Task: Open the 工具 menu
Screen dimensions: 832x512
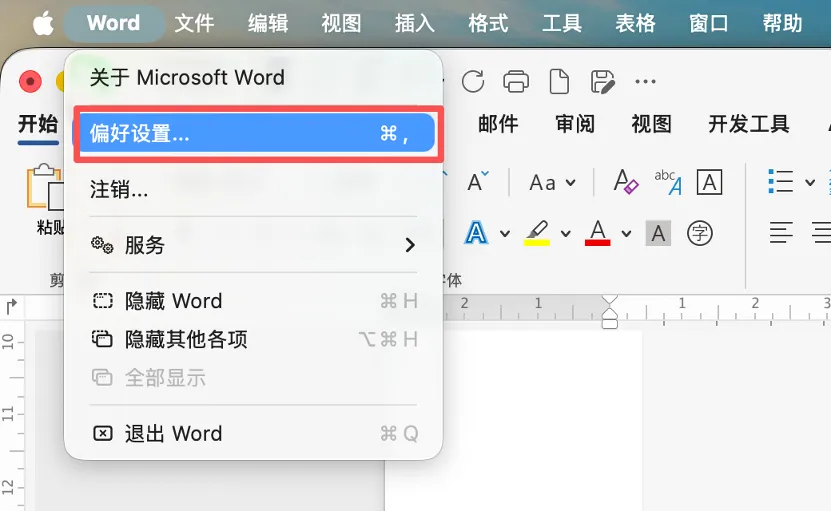Action: [561, 23]
